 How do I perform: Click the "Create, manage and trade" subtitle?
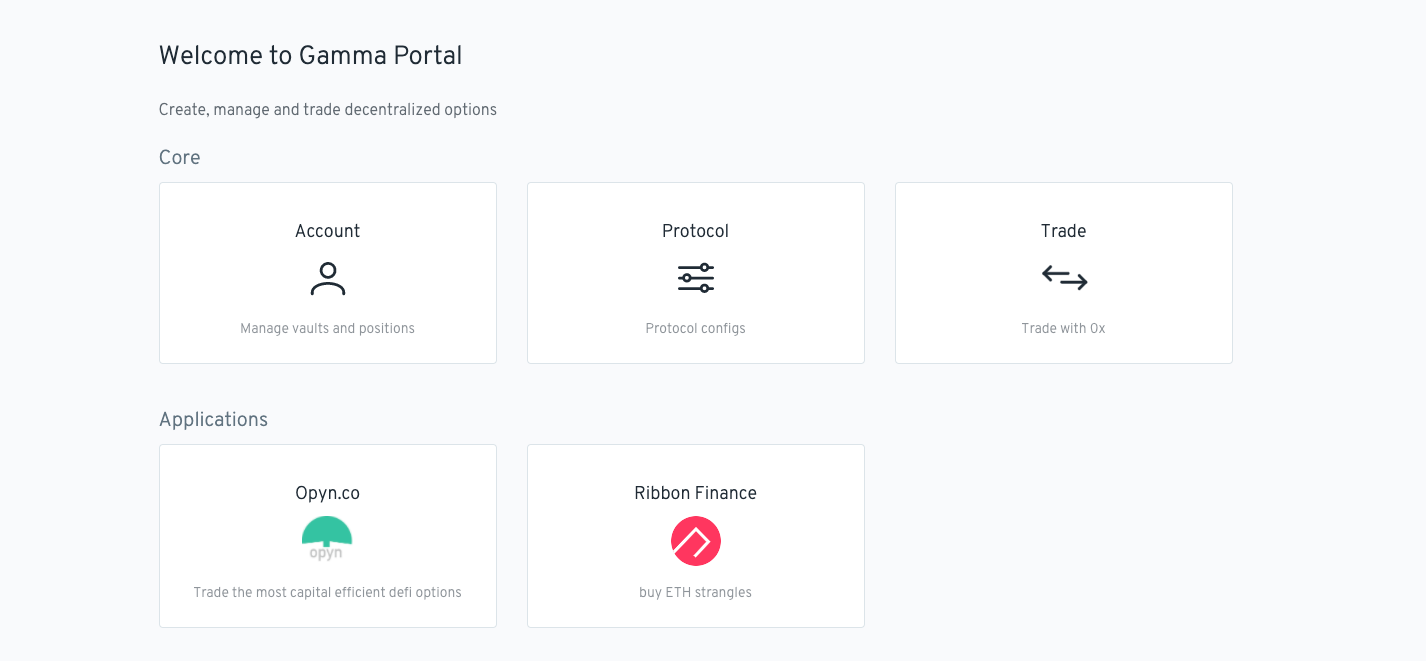[x=327, y=109]
